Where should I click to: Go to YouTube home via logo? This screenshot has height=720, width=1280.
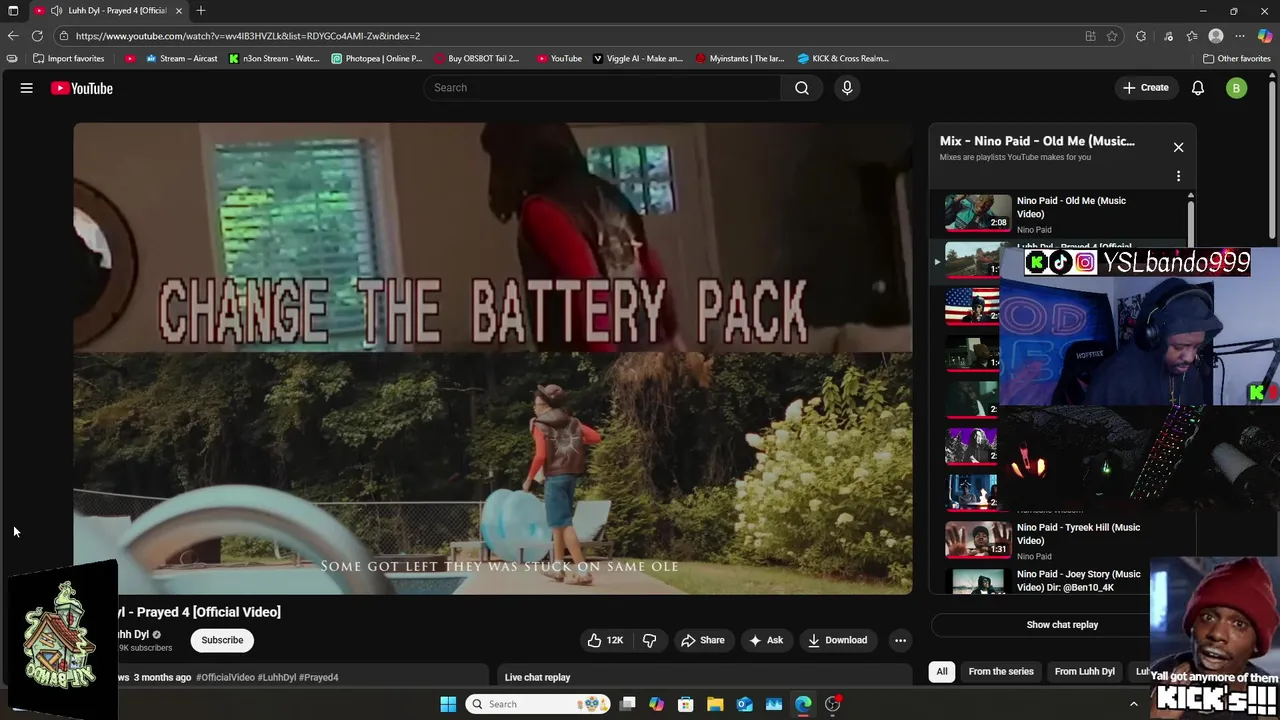tap(82, 88)
